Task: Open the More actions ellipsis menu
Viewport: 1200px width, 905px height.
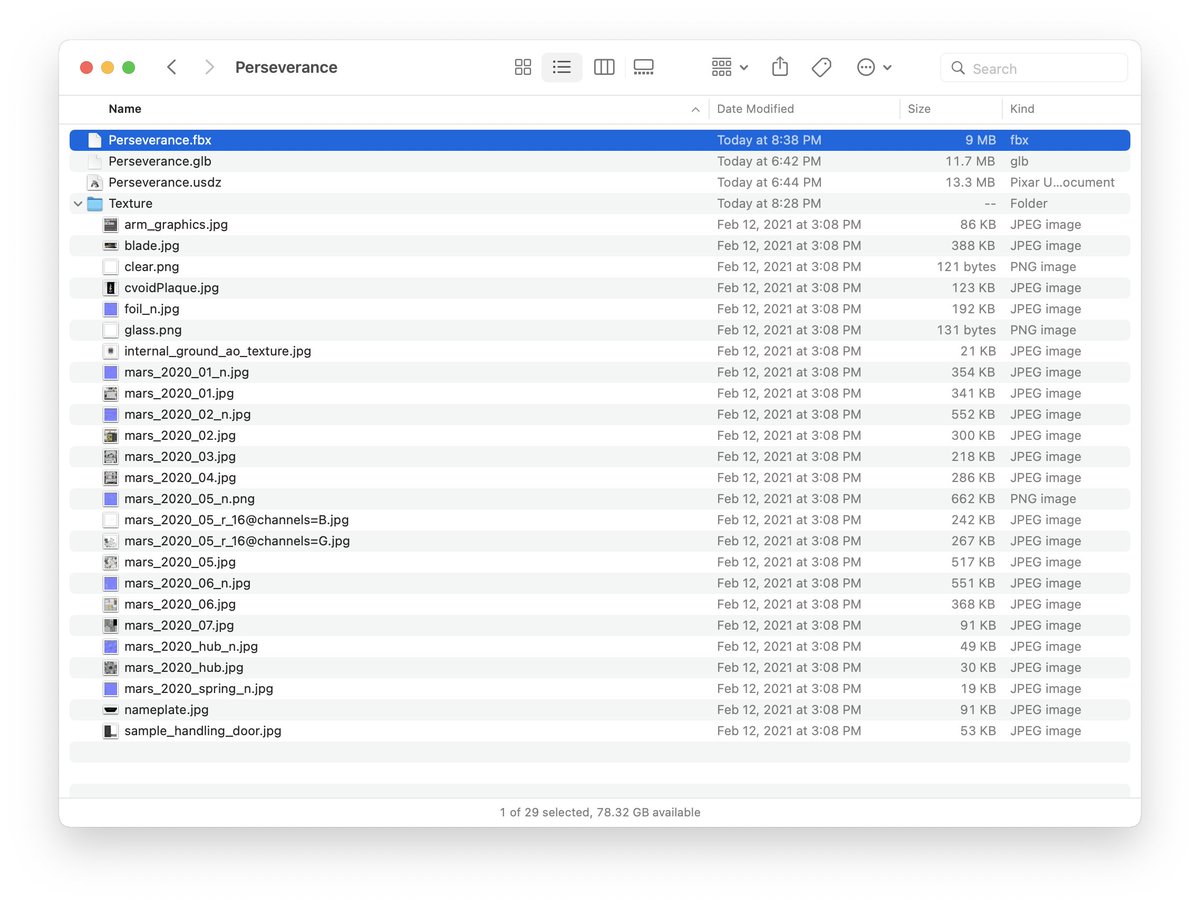Action: (874, 67)
